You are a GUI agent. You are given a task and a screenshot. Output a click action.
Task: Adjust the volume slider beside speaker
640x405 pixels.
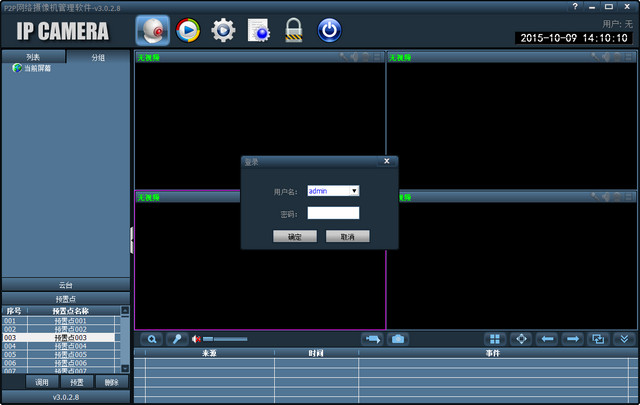225,339
